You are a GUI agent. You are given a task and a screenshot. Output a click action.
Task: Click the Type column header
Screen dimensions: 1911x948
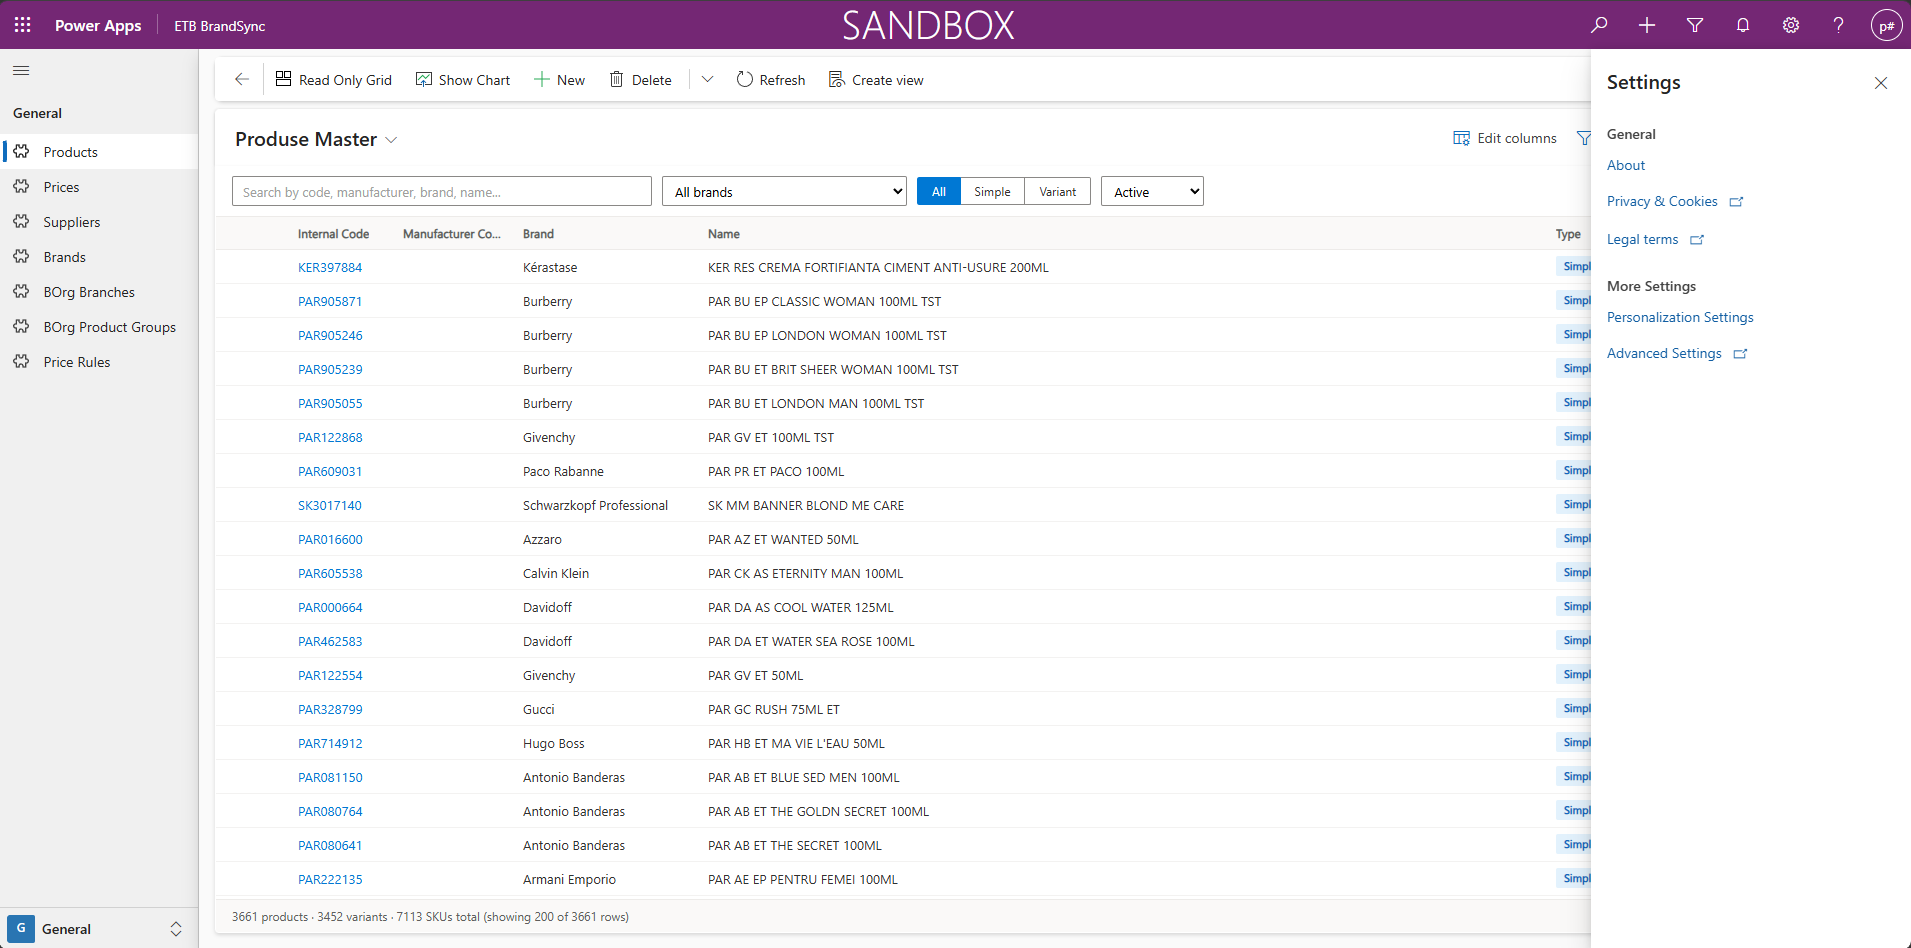click(x=1568, y=234)
